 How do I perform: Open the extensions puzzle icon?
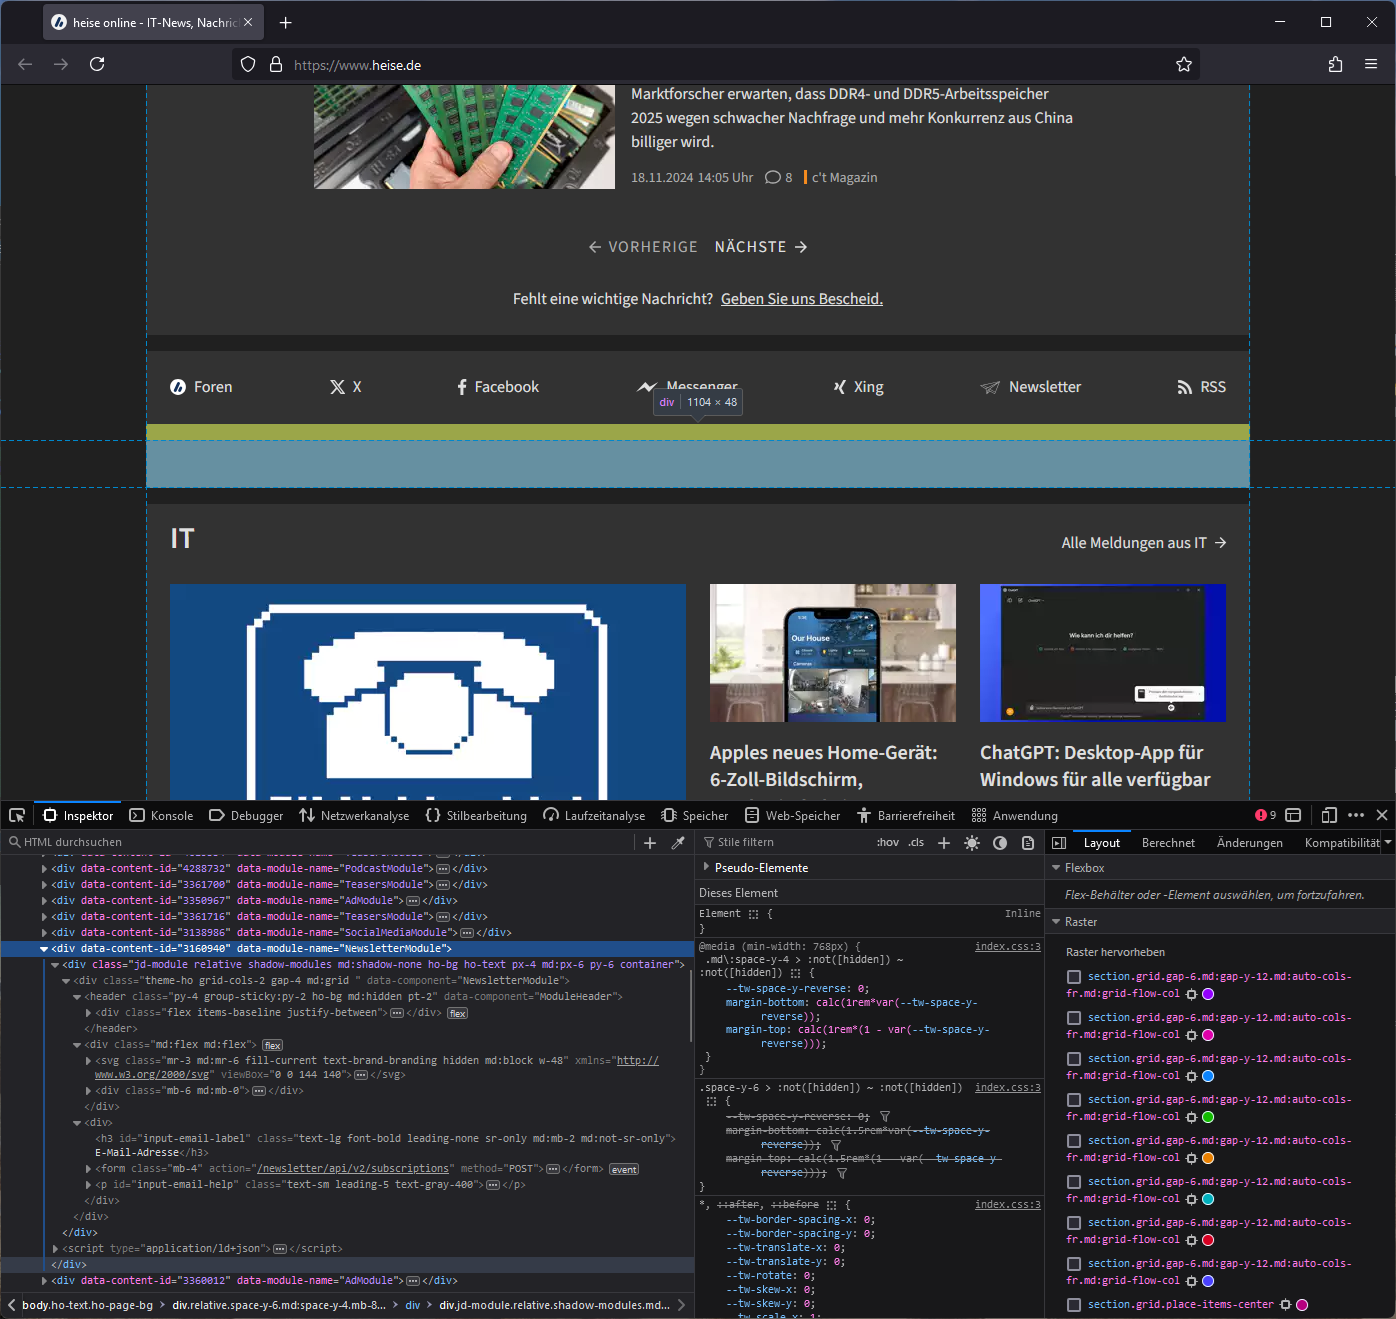(1335, 64)
